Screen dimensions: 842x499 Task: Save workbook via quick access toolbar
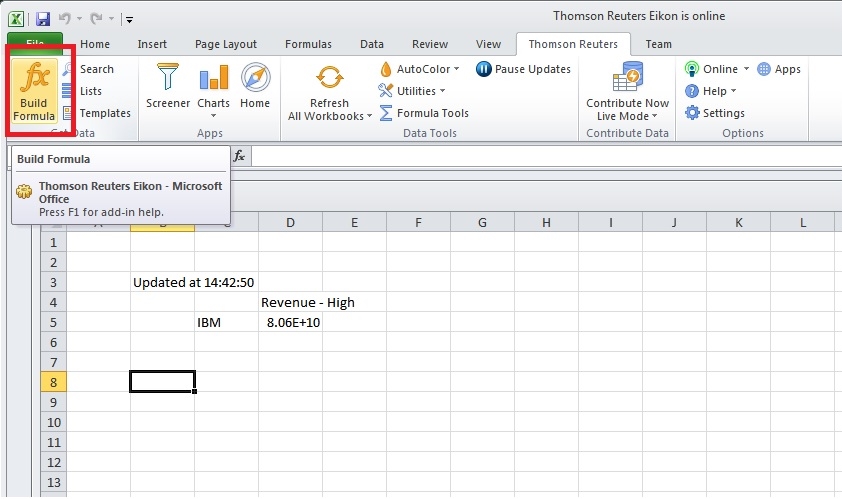pyautogui.click(x=42, y=19)
